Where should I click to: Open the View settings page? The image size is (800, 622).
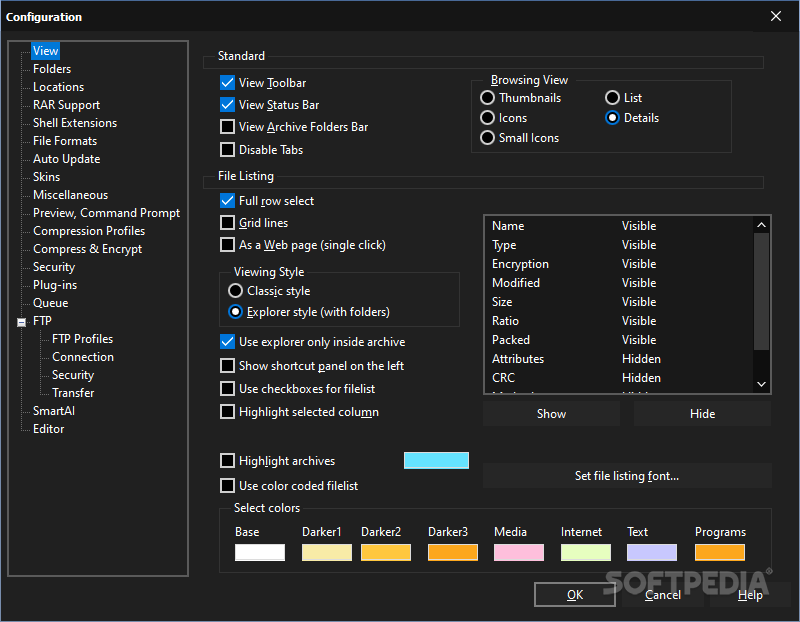pos(45,51)
